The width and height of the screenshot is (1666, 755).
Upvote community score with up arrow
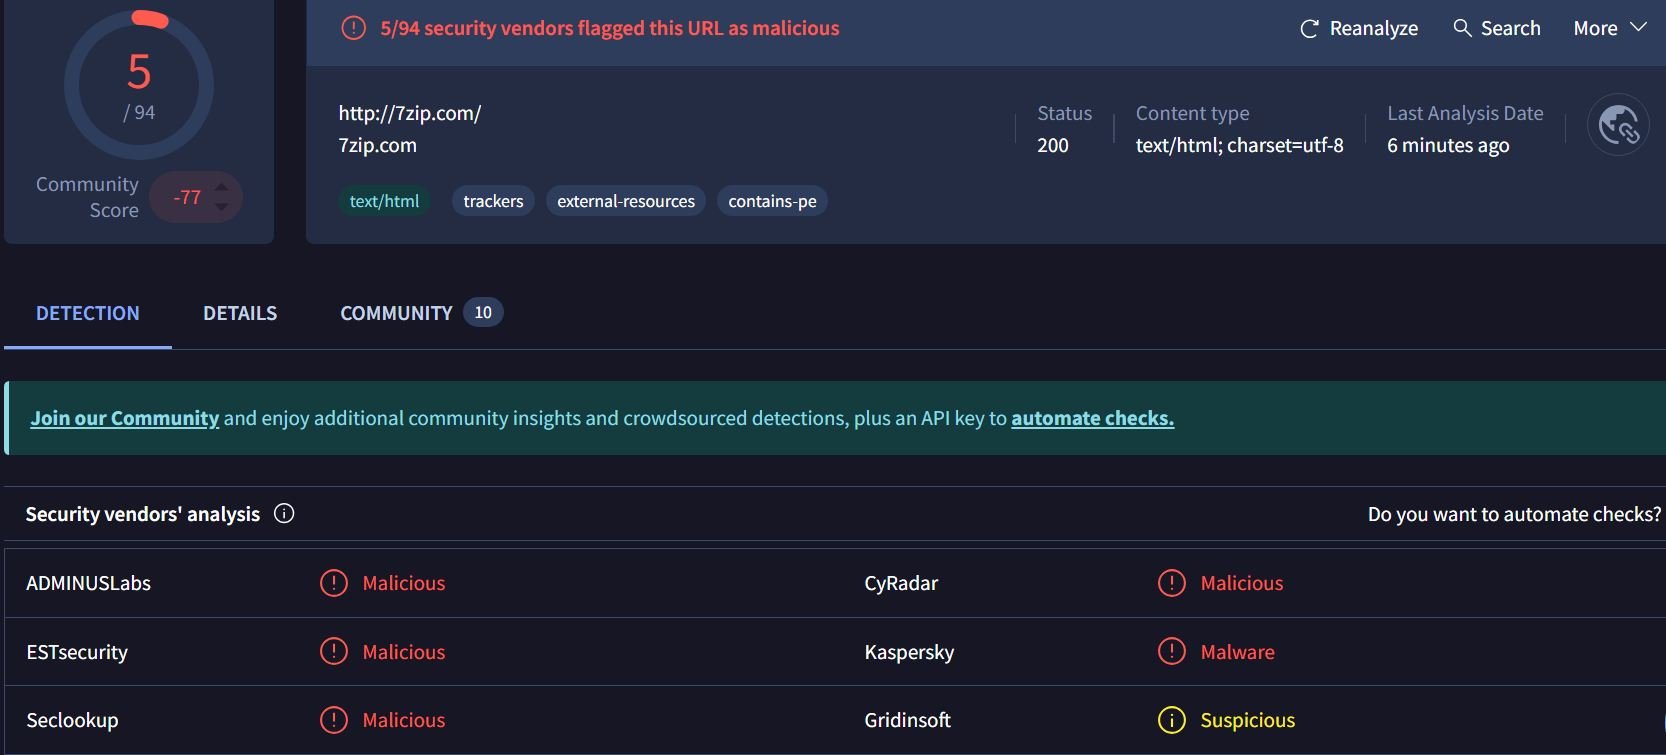(x=222, y=187)
